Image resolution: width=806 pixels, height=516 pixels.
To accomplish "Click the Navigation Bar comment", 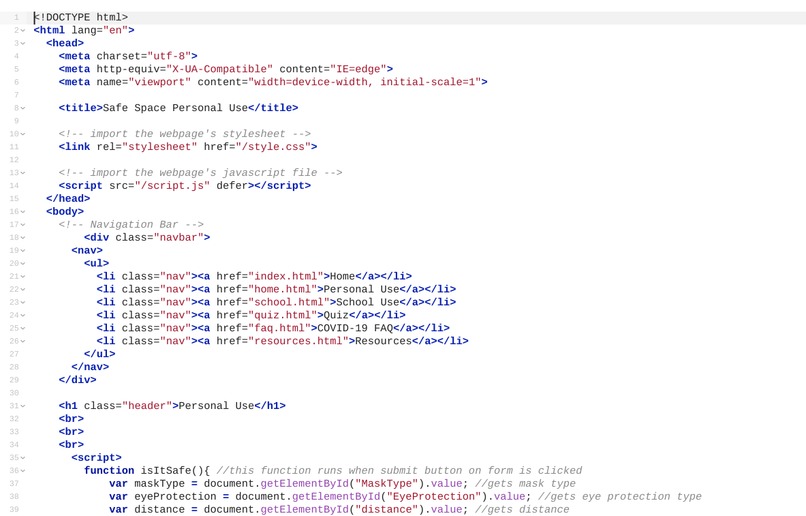I will (131, 225).
